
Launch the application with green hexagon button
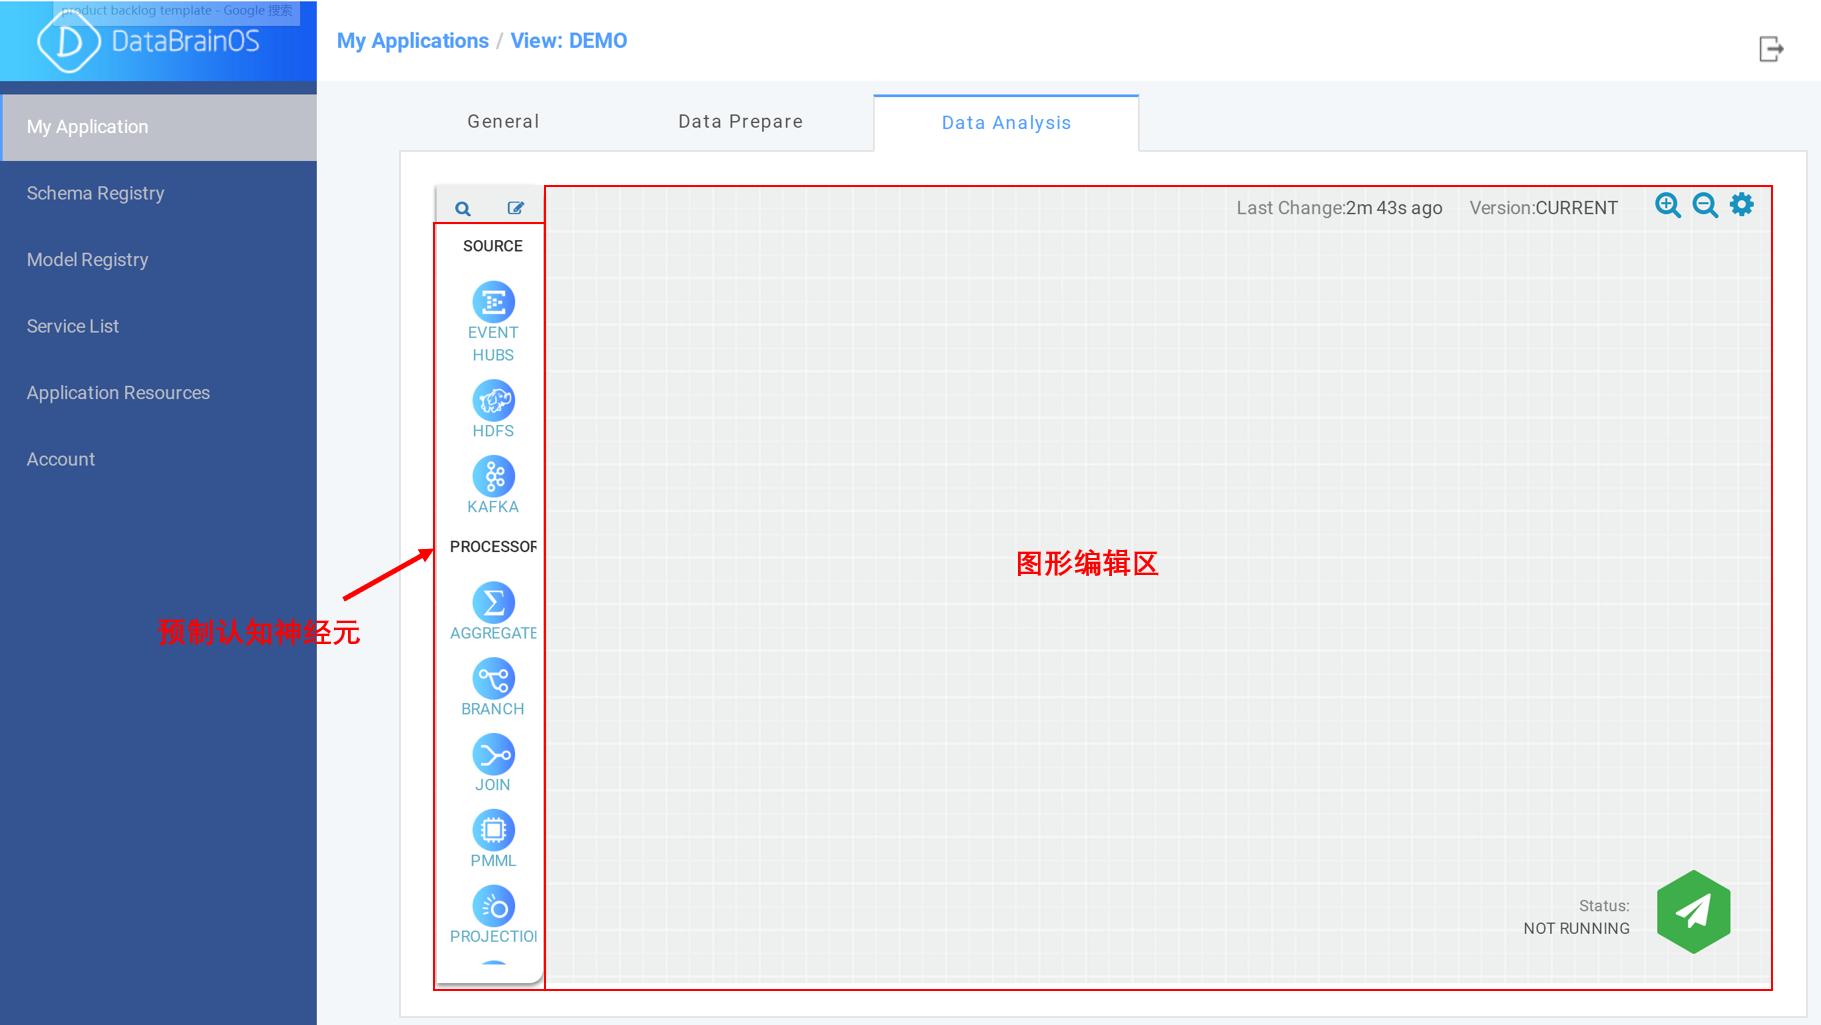click(x=1693, y=911)
